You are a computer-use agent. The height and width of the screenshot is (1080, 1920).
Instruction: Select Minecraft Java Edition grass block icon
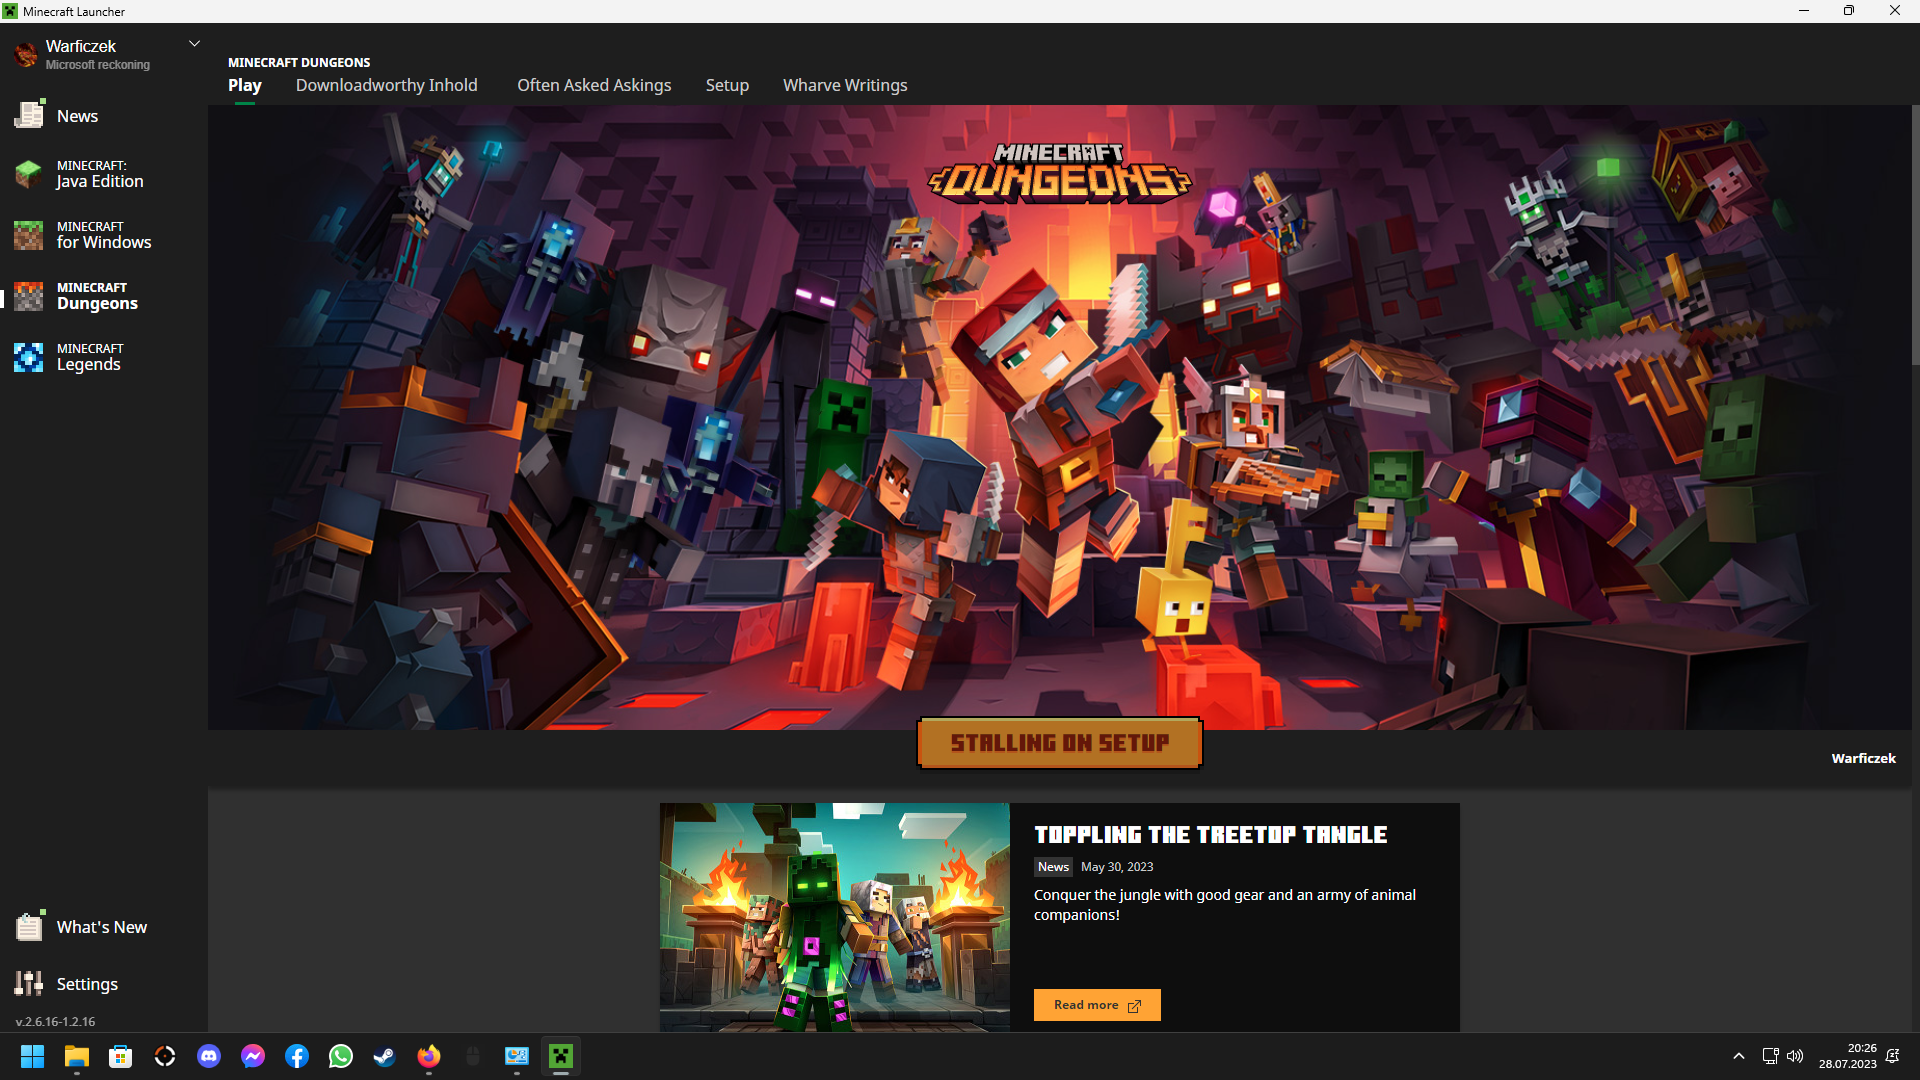(29, 174)
